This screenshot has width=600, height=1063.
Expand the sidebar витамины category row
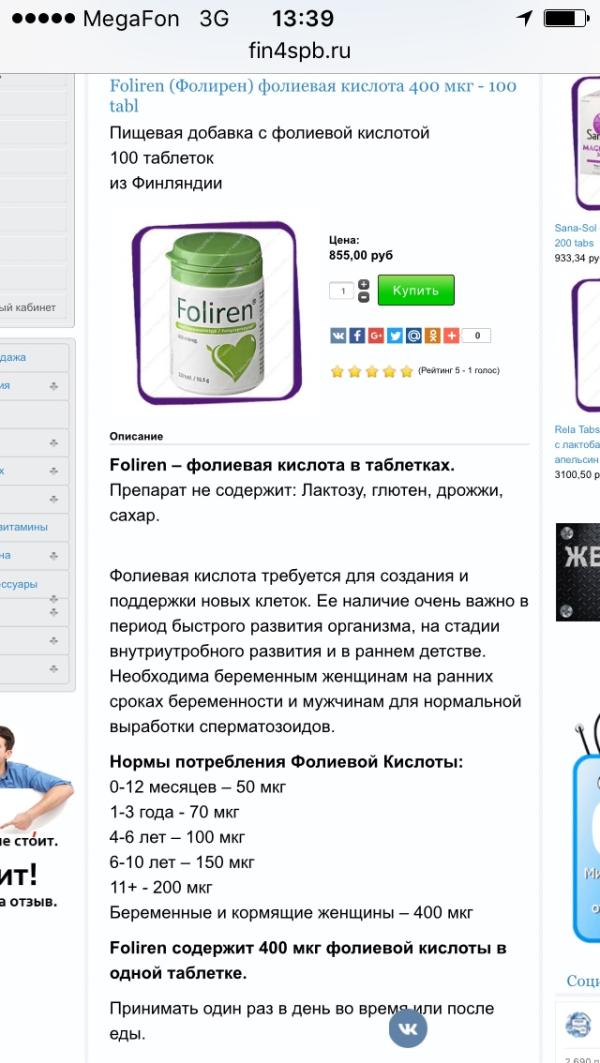(34, 527)
